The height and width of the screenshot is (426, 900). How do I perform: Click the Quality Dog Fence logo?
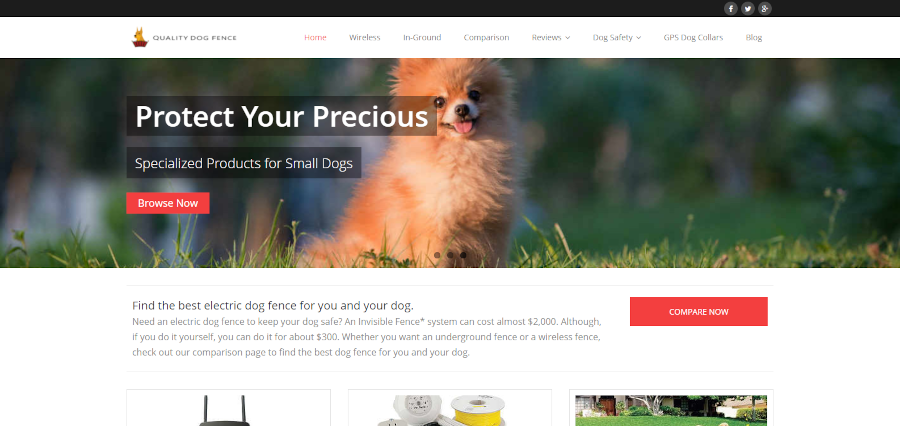click(184, 37)
